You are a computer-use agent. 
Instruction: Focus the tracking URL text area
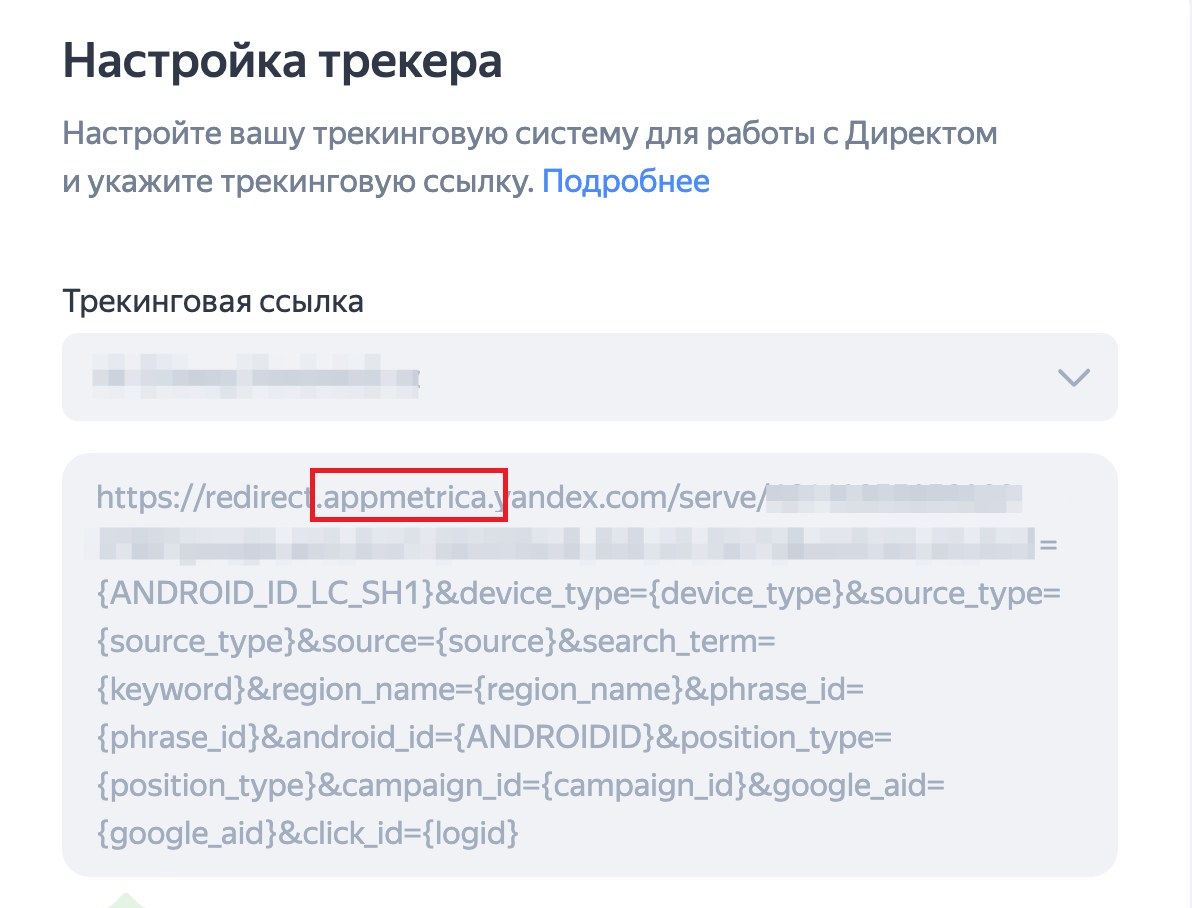pyautogui.click(x=588, y=662)
